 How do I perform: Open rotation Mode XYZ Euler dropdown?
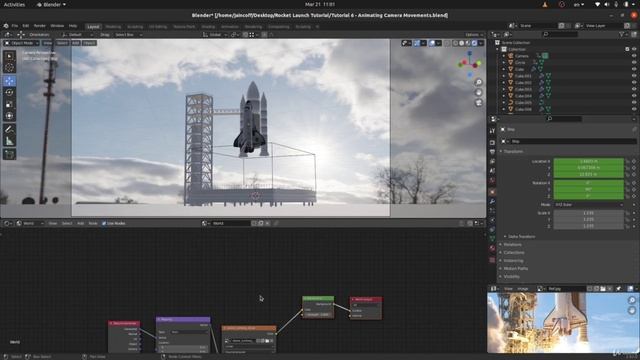(x=589, y=204)
